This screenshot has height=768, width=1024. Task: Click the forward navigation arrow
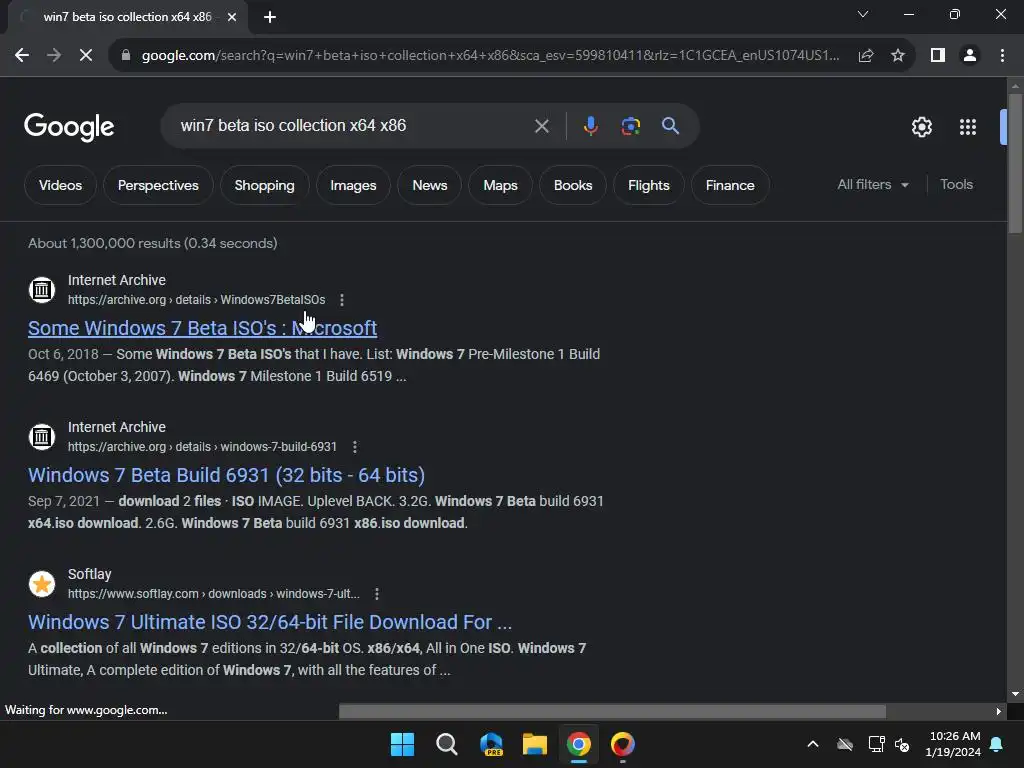pyautogui.click(x=54, y=56)
